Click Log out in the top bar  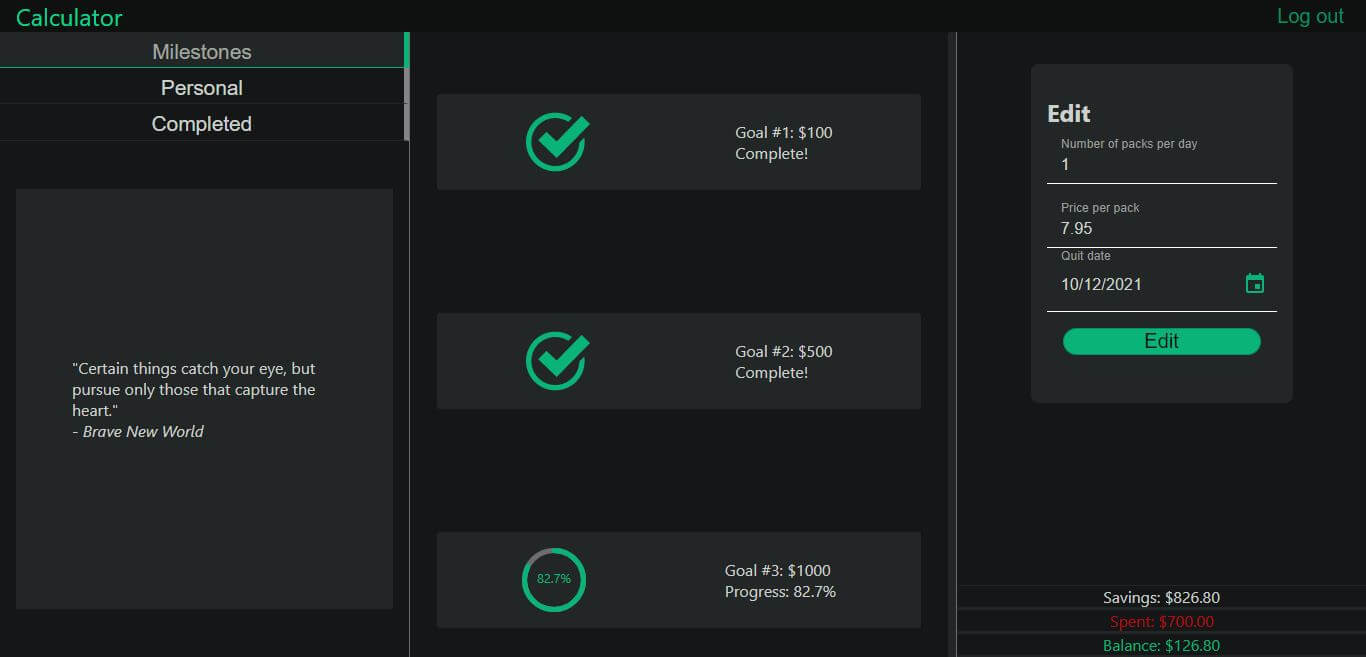tap(1310, 16)
